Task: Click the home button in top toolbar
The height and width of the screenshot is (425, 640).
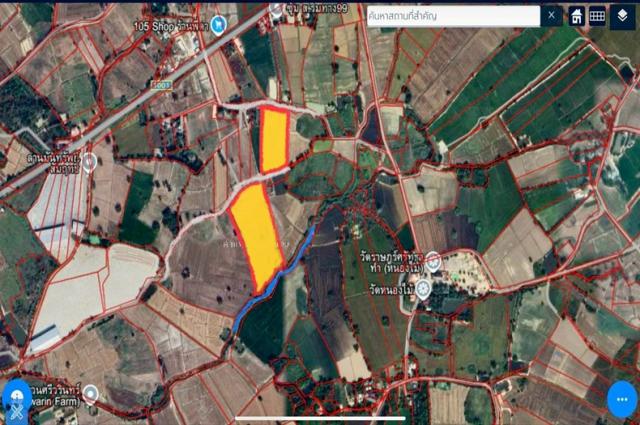Action: pos(577,16)
